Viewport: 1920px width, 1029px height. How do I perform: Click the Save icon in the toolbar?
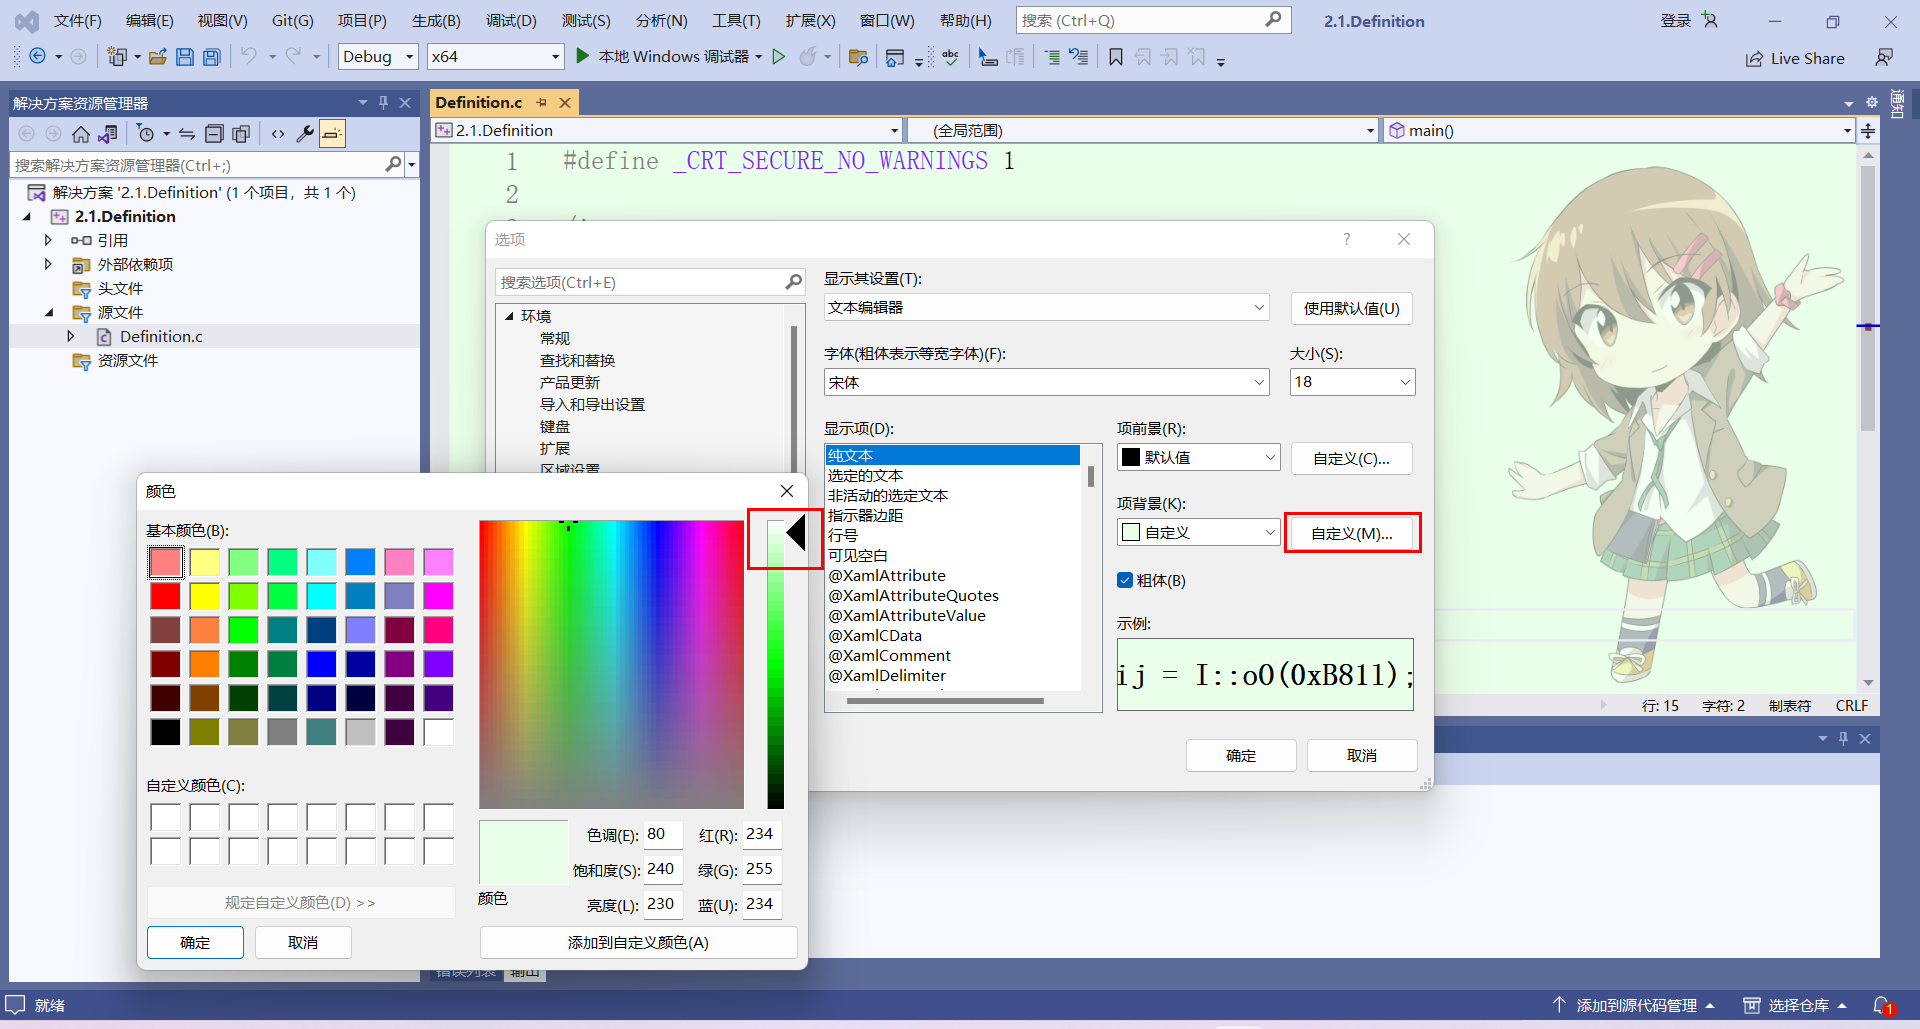(x=185, y=57)
